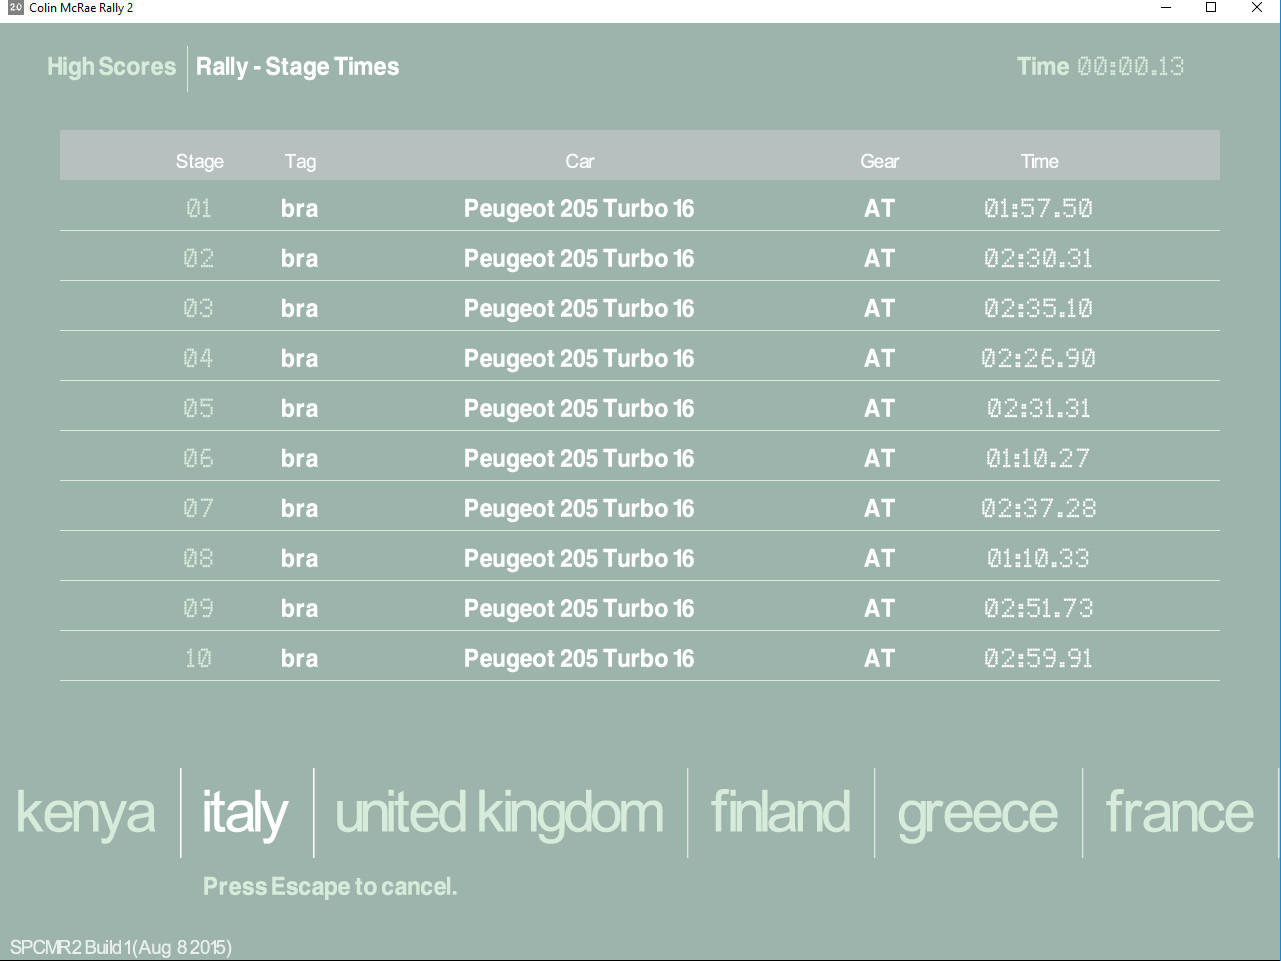Select the kenya country tab
The height and width of the screenshot is (961, 1281).
coord(86,813)
